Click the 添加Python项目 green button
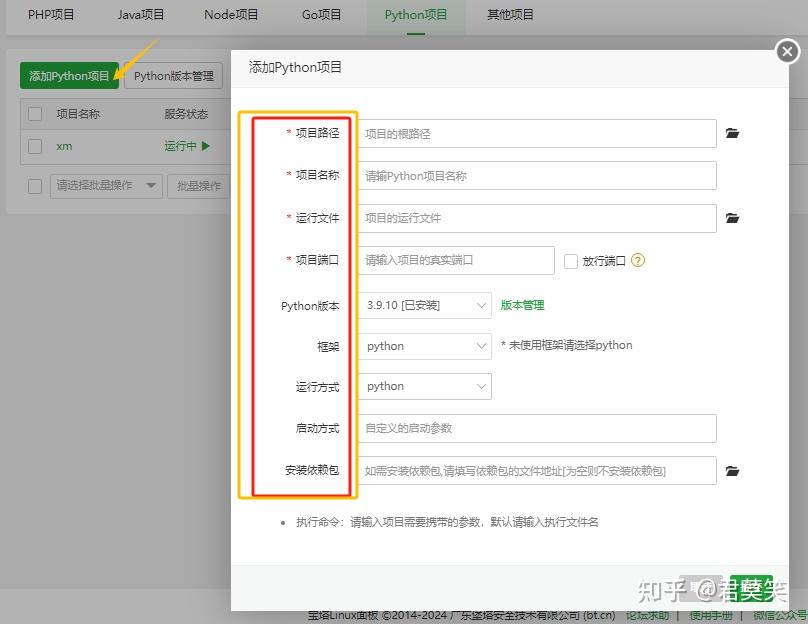Image resolution: width=808 pixels, height=624 pixels. [70, 76]
